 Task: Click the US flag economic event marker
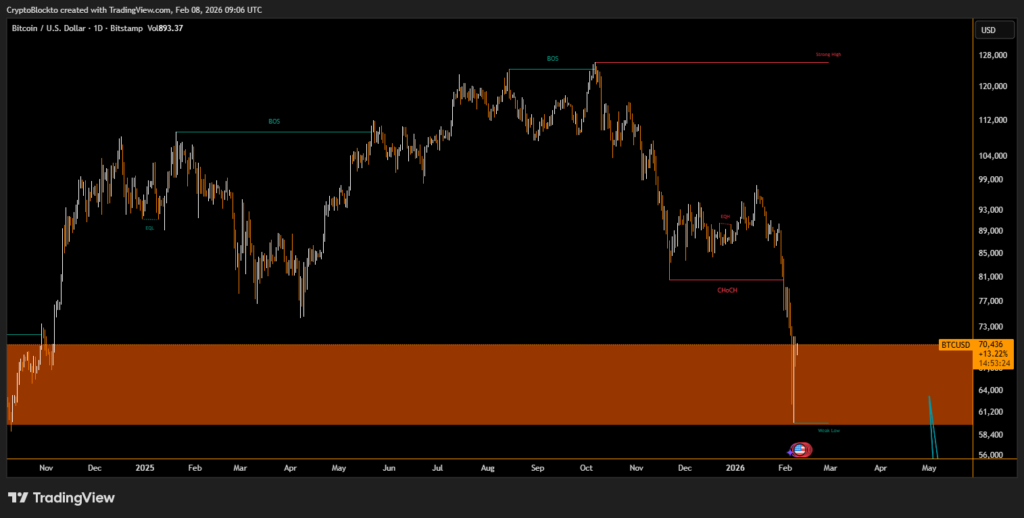801,450
